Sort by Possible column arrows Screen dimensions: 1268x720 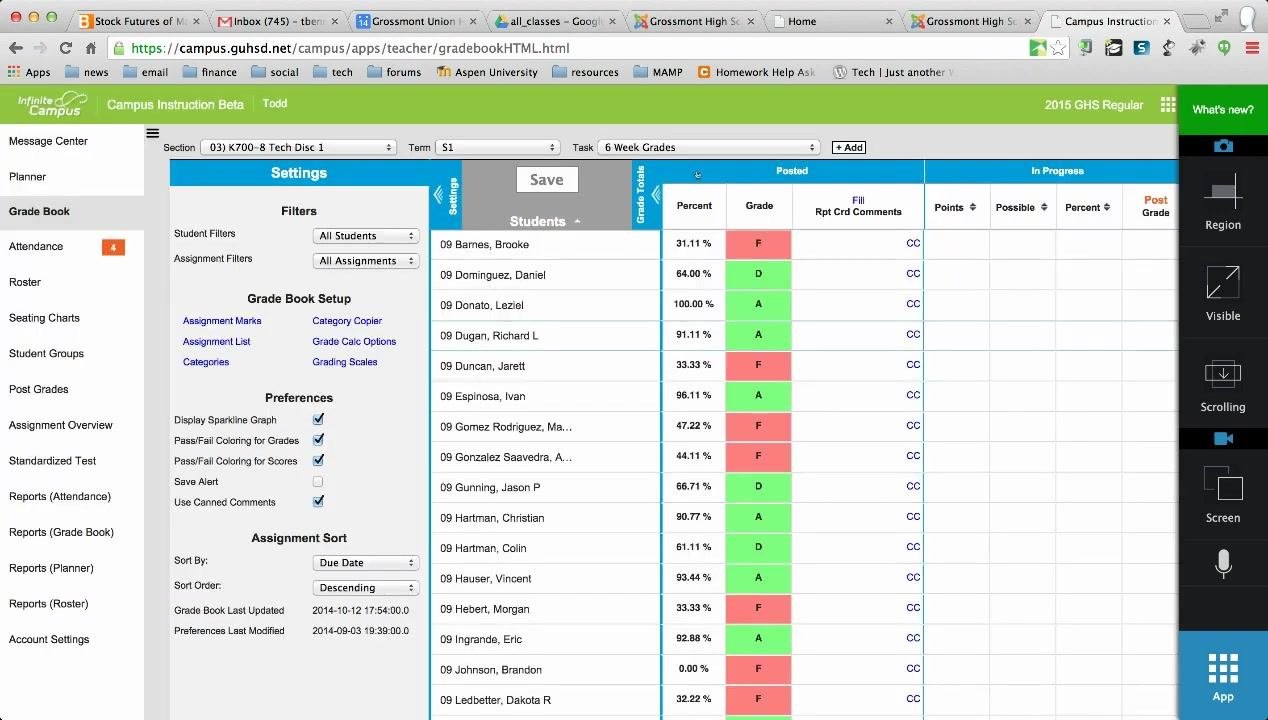pyautogui.click(x=1044, y=207)
